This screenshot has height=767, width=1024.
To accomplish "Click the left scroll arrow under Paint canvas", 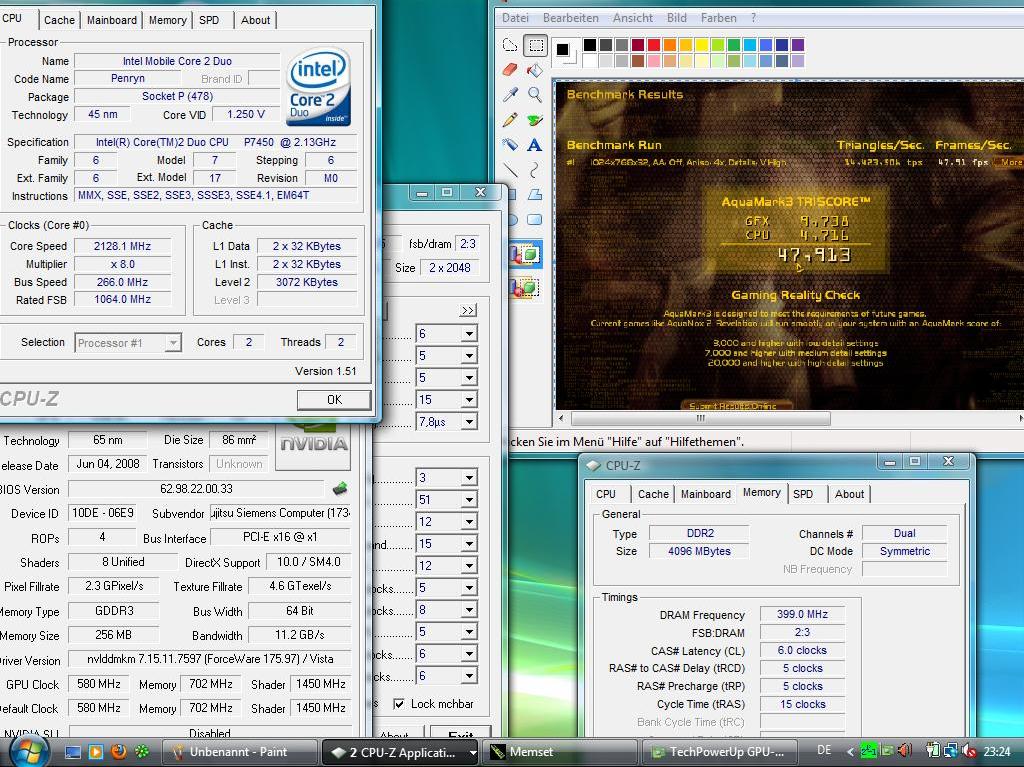I will click(x=561, y=418).
